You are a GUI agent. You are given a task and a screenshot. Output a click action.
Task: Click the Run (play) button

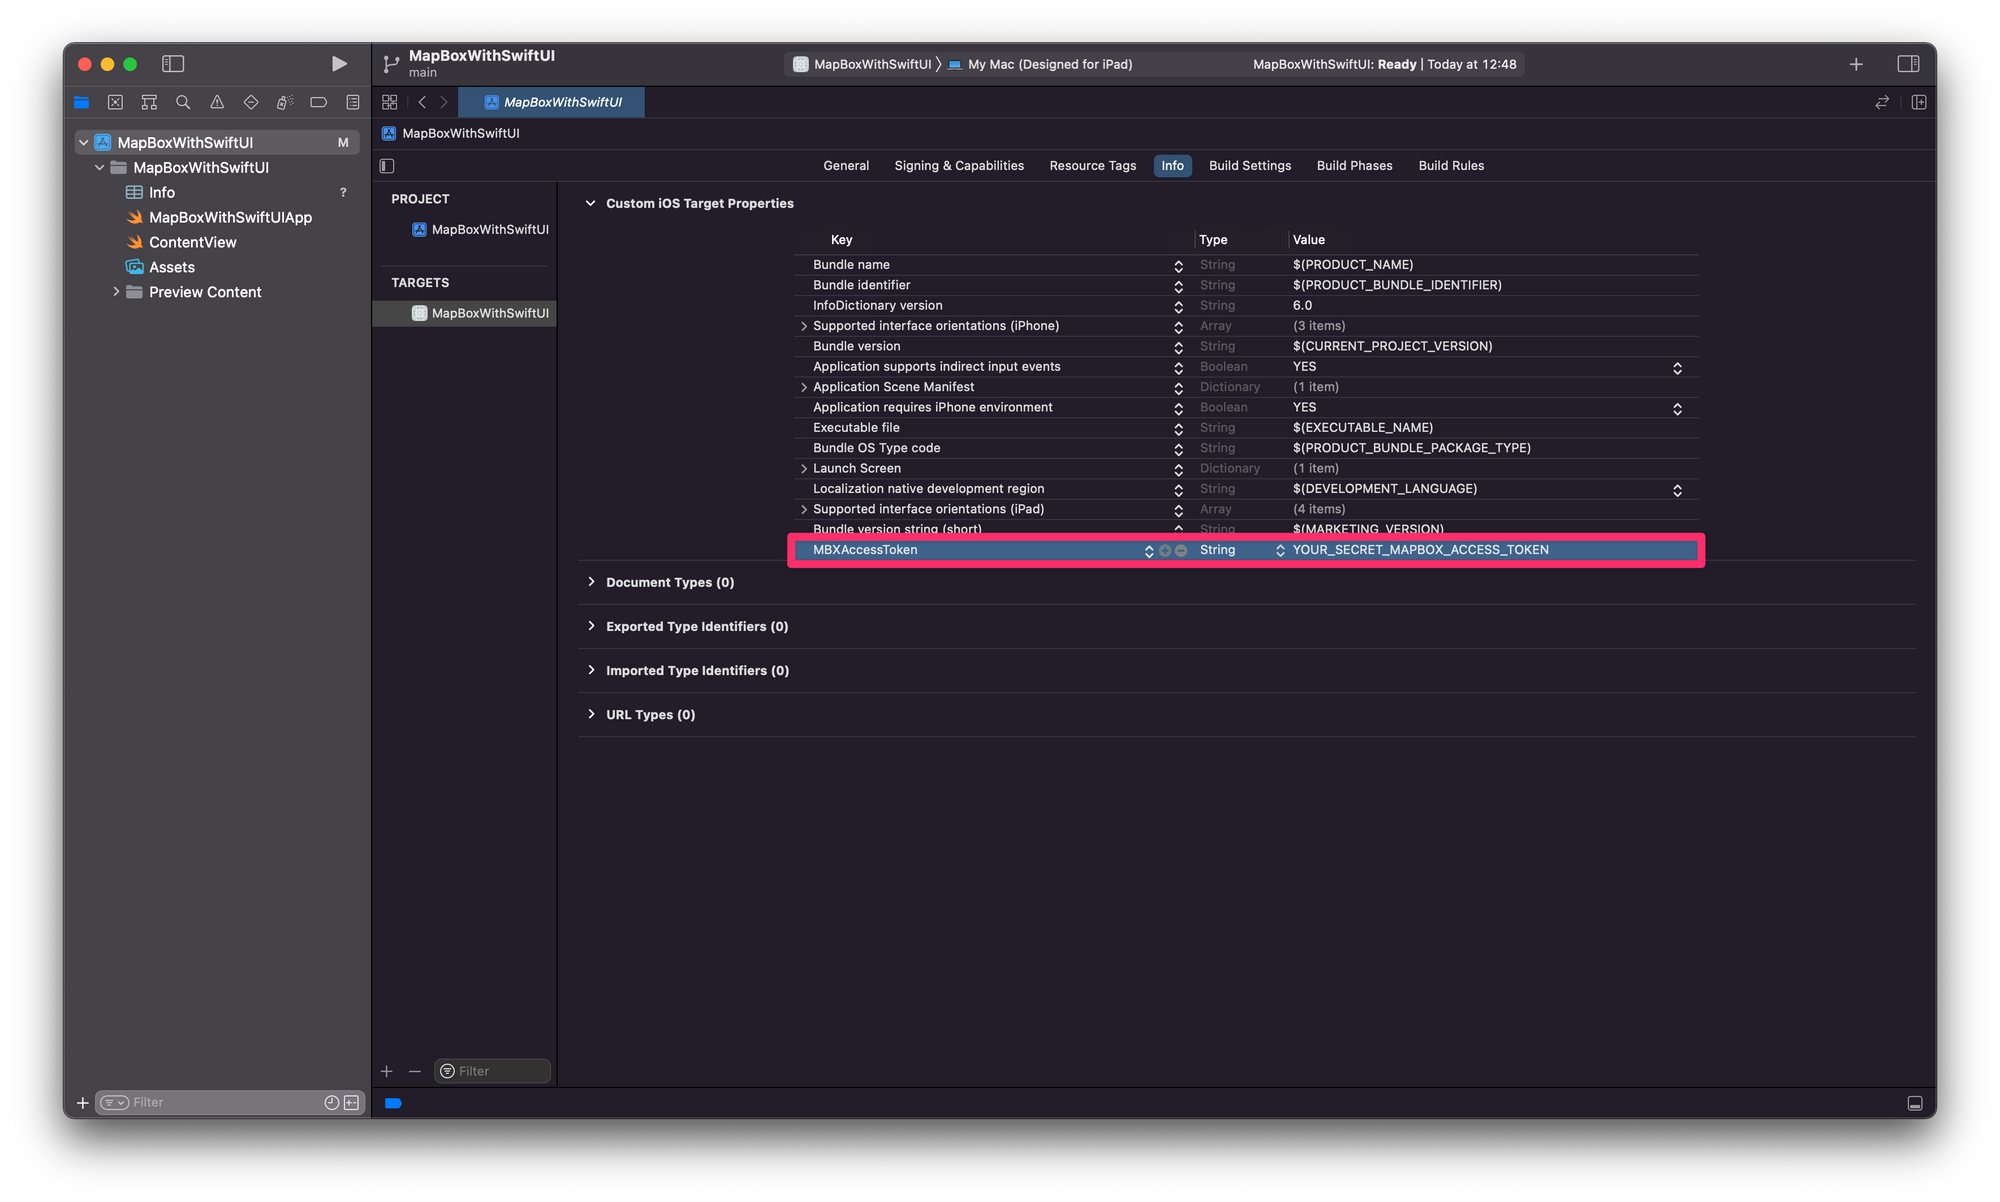(x=339, y=64)
